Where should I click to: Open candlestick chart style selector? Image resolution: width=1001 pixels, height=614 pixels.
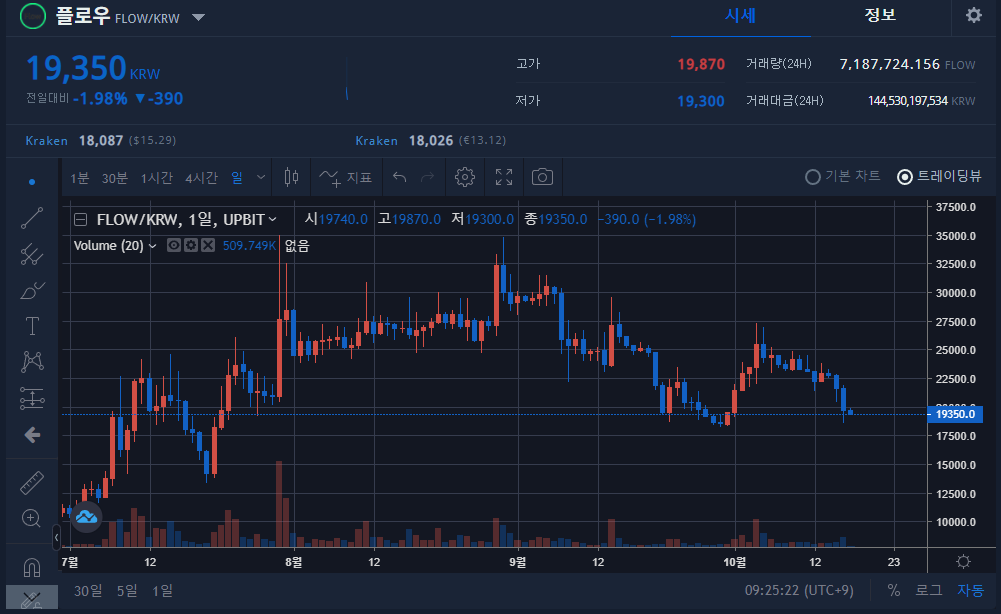tap(291, 177)
